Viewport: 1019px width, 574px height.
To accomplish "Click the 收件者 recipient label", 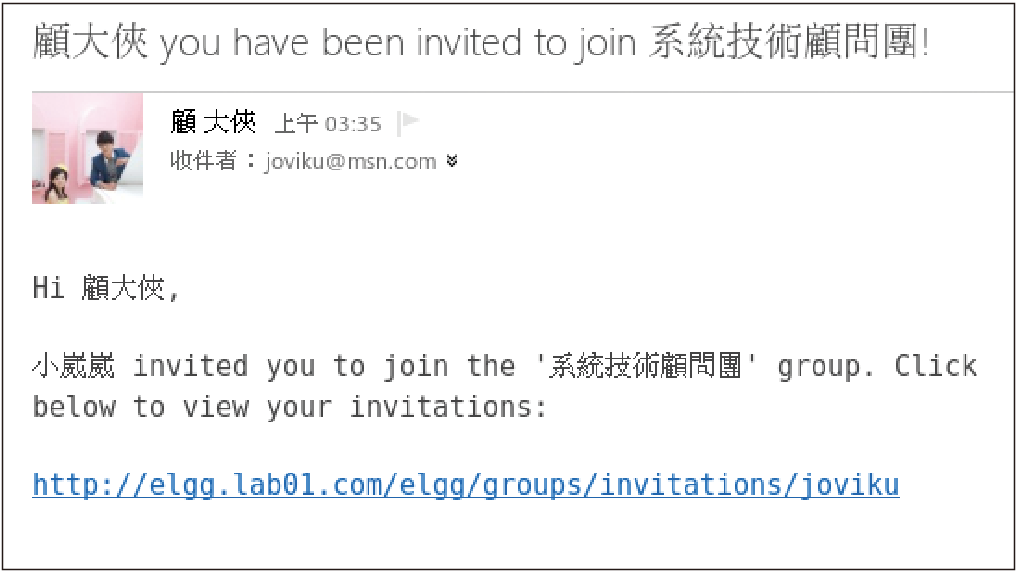I will point(203,161).
